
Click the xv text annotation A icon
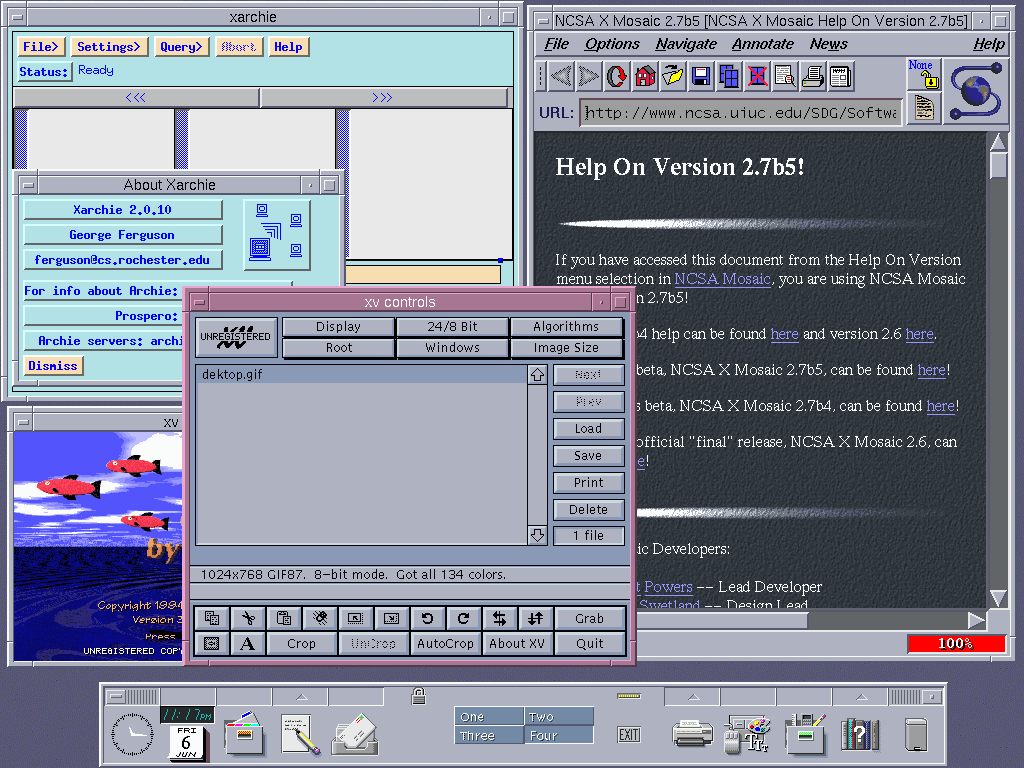pos(248,643)
